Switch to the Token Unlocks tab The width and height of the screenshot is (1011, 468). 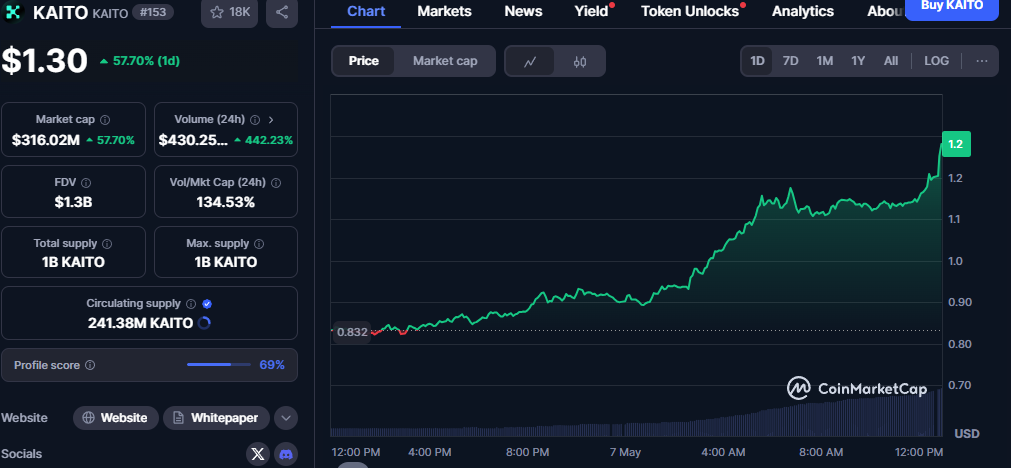pyautogui.click(x=690, y=12)
